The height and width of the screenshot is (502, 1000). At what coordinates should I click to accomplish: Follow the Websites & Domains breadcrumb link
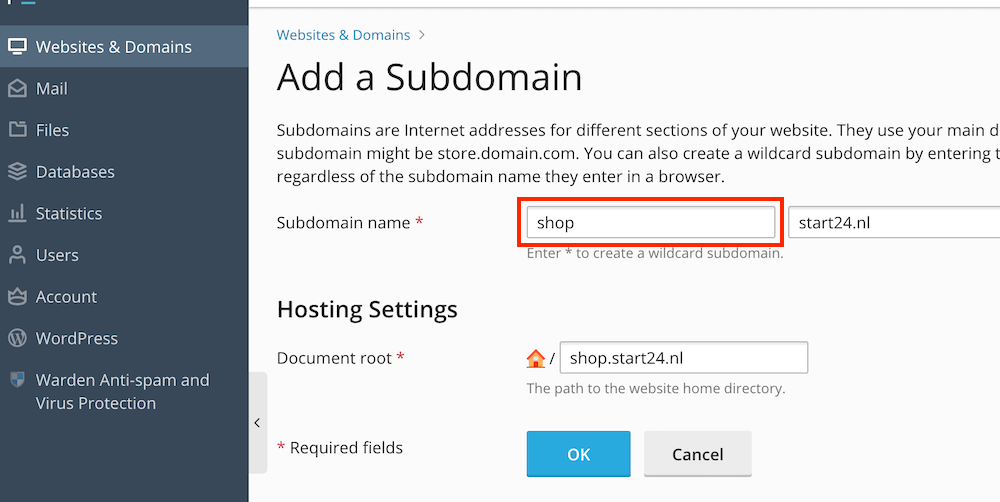343,35
